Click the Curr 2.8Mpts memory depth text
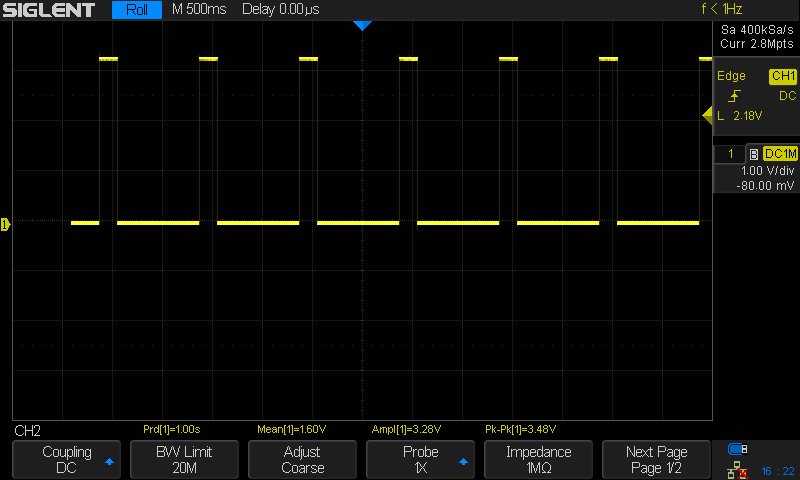This screenshot has width=800, height=480. (757, 44)
